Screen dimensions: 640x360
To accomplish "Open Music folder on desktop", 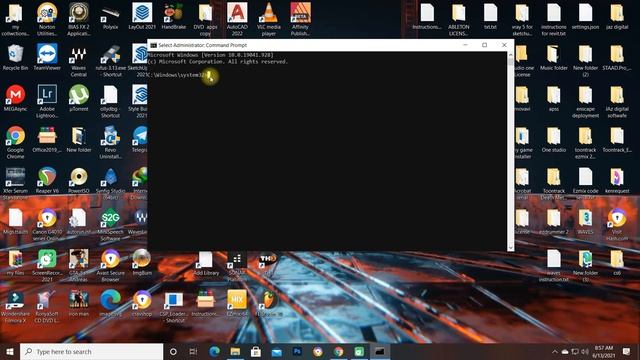I will pyautogui.click(x=554, y=57).
